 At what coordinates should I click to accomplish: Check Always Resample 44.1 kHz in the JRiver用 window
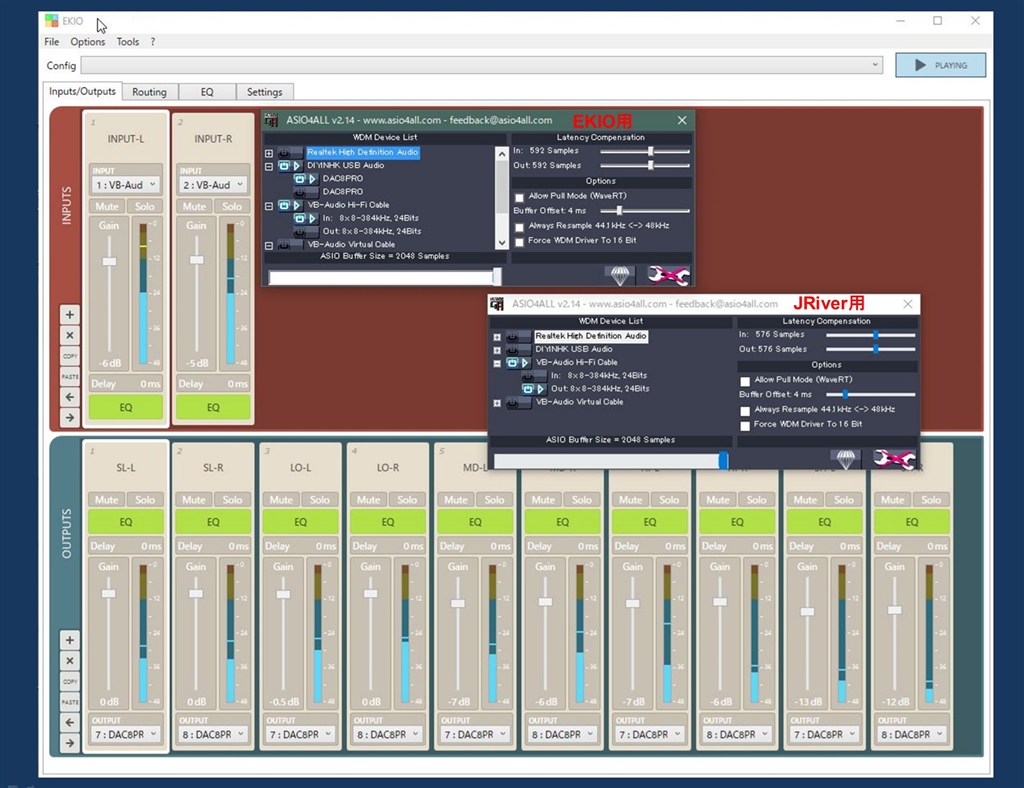(x=745, y=411)
